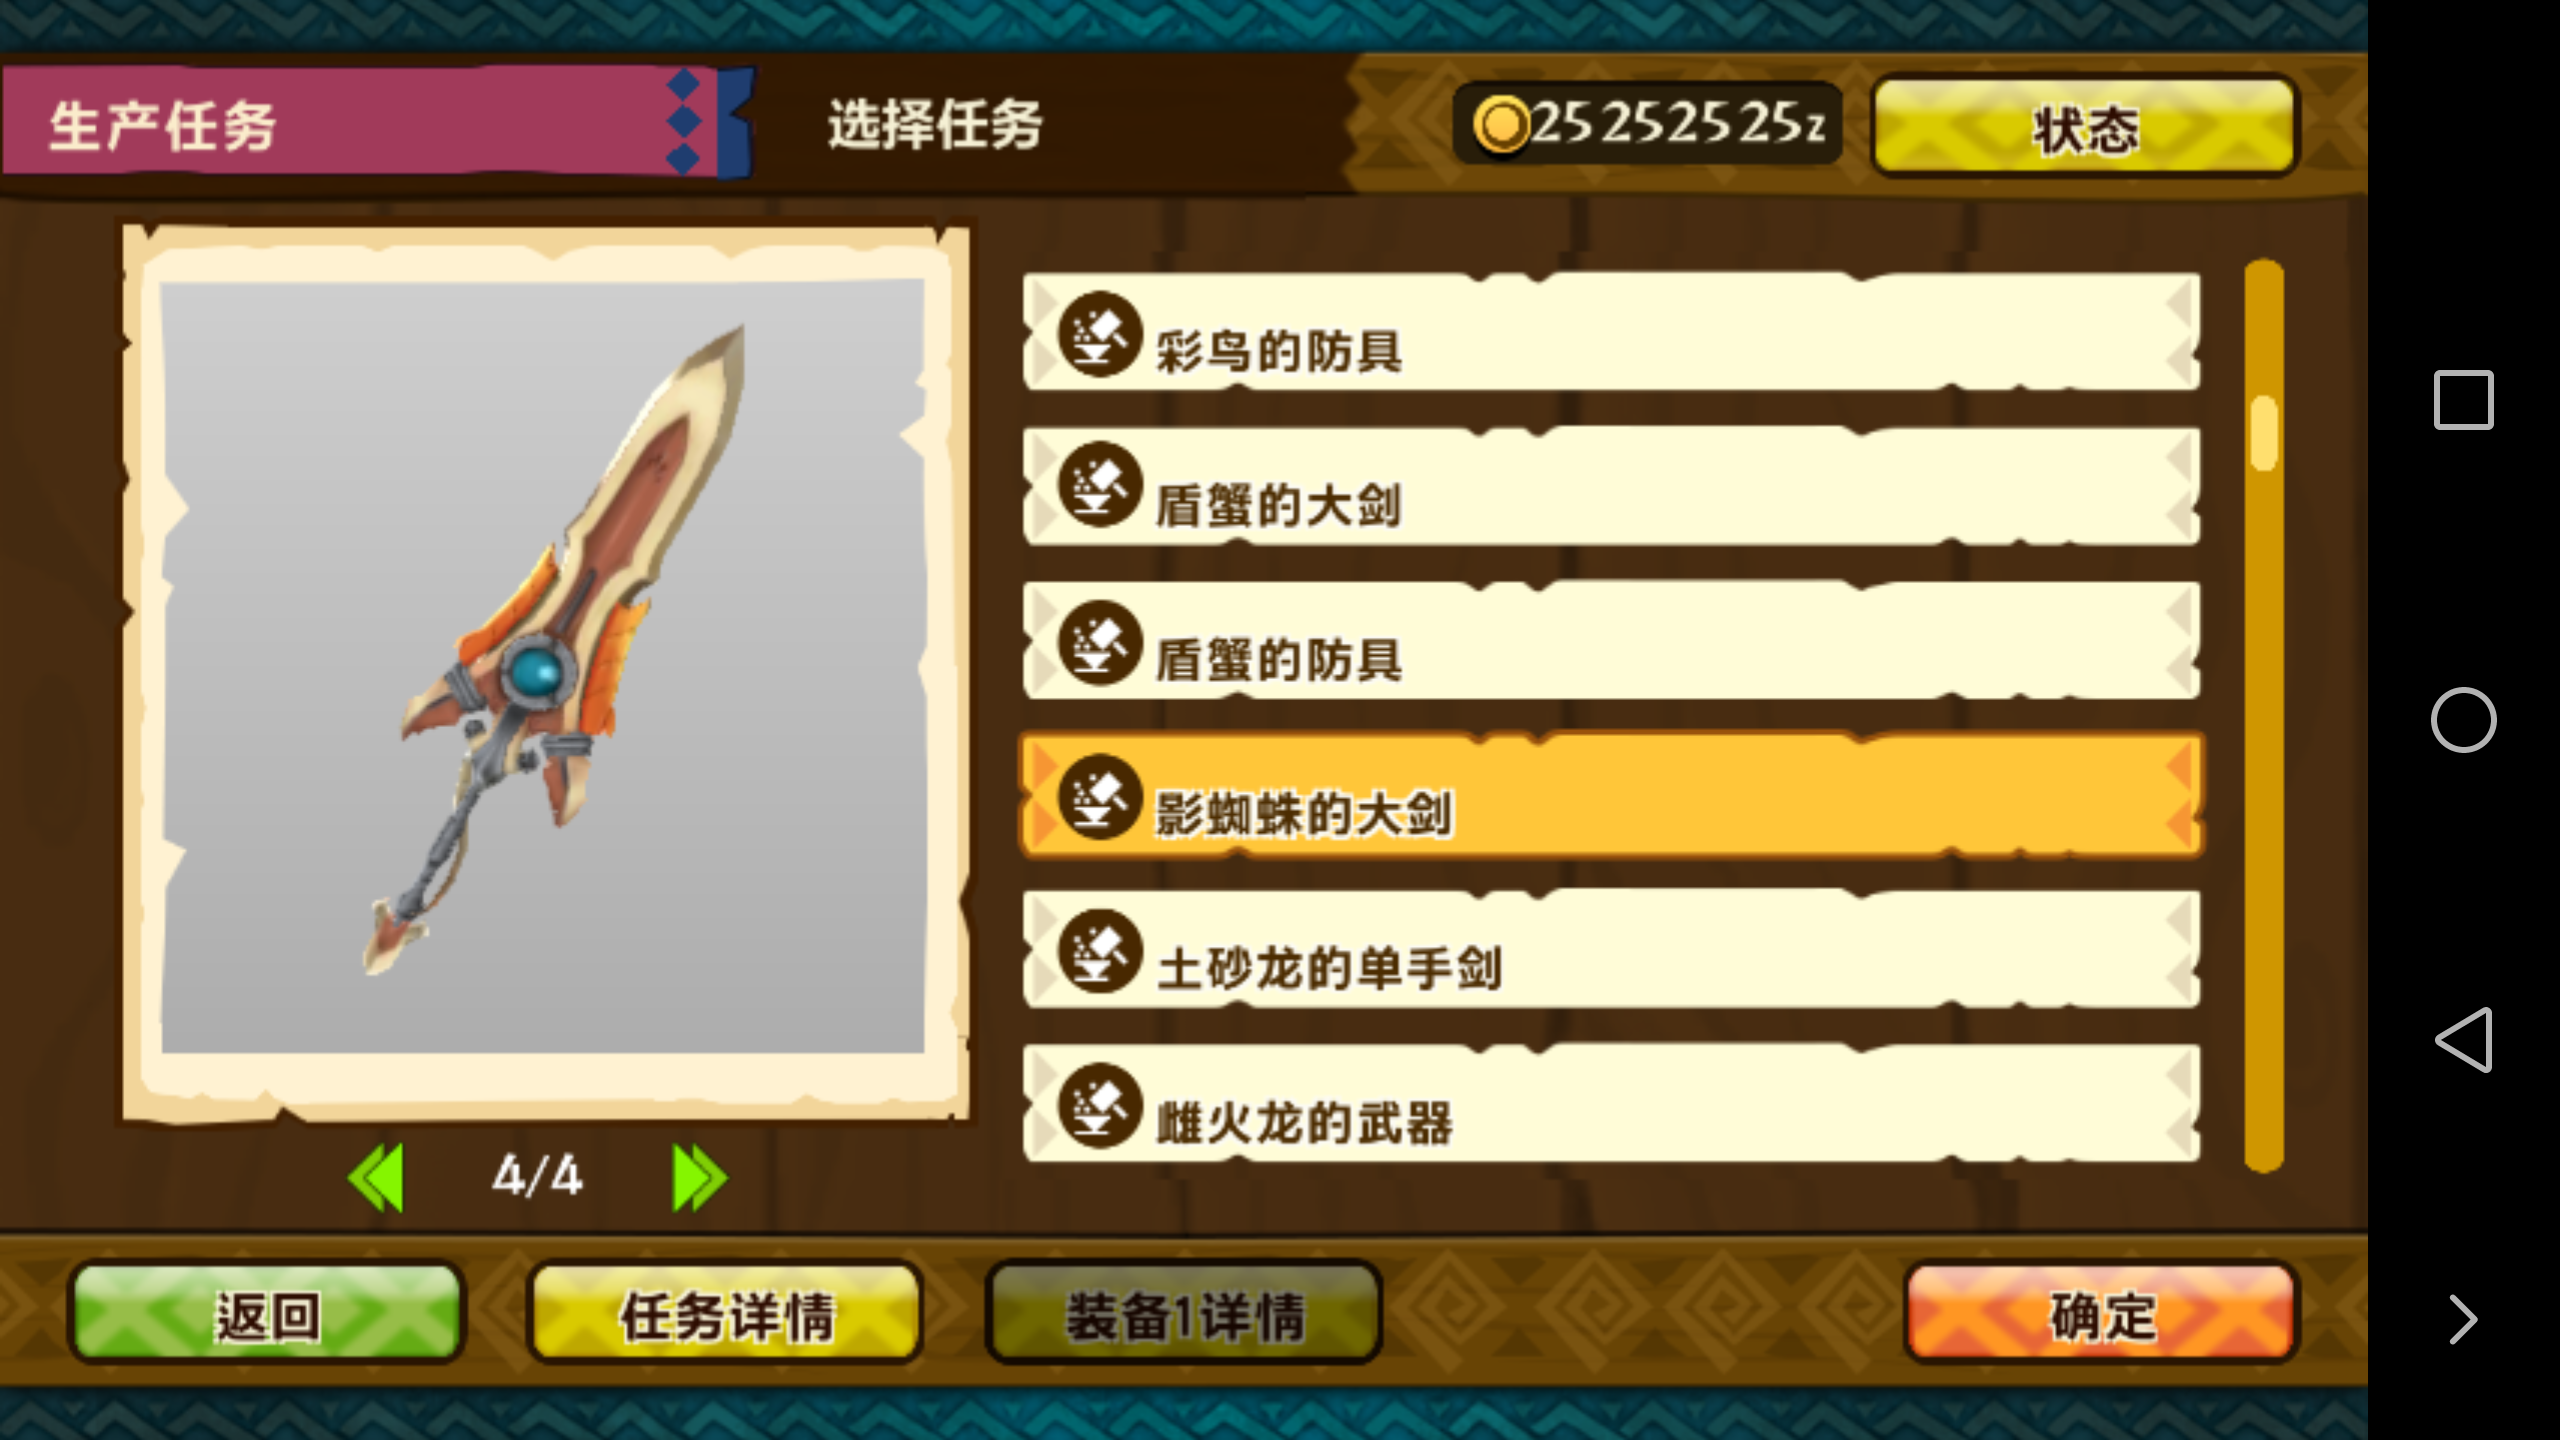
Task: Tap the crafting icon beside 土砂龙的单手剑
Action: click(1100, 950)
